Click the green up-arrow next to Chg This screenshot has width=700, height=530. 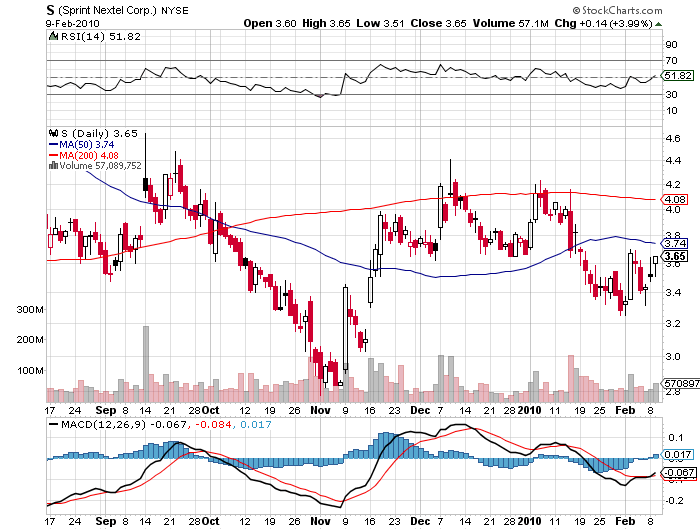[x=658, y=24]
